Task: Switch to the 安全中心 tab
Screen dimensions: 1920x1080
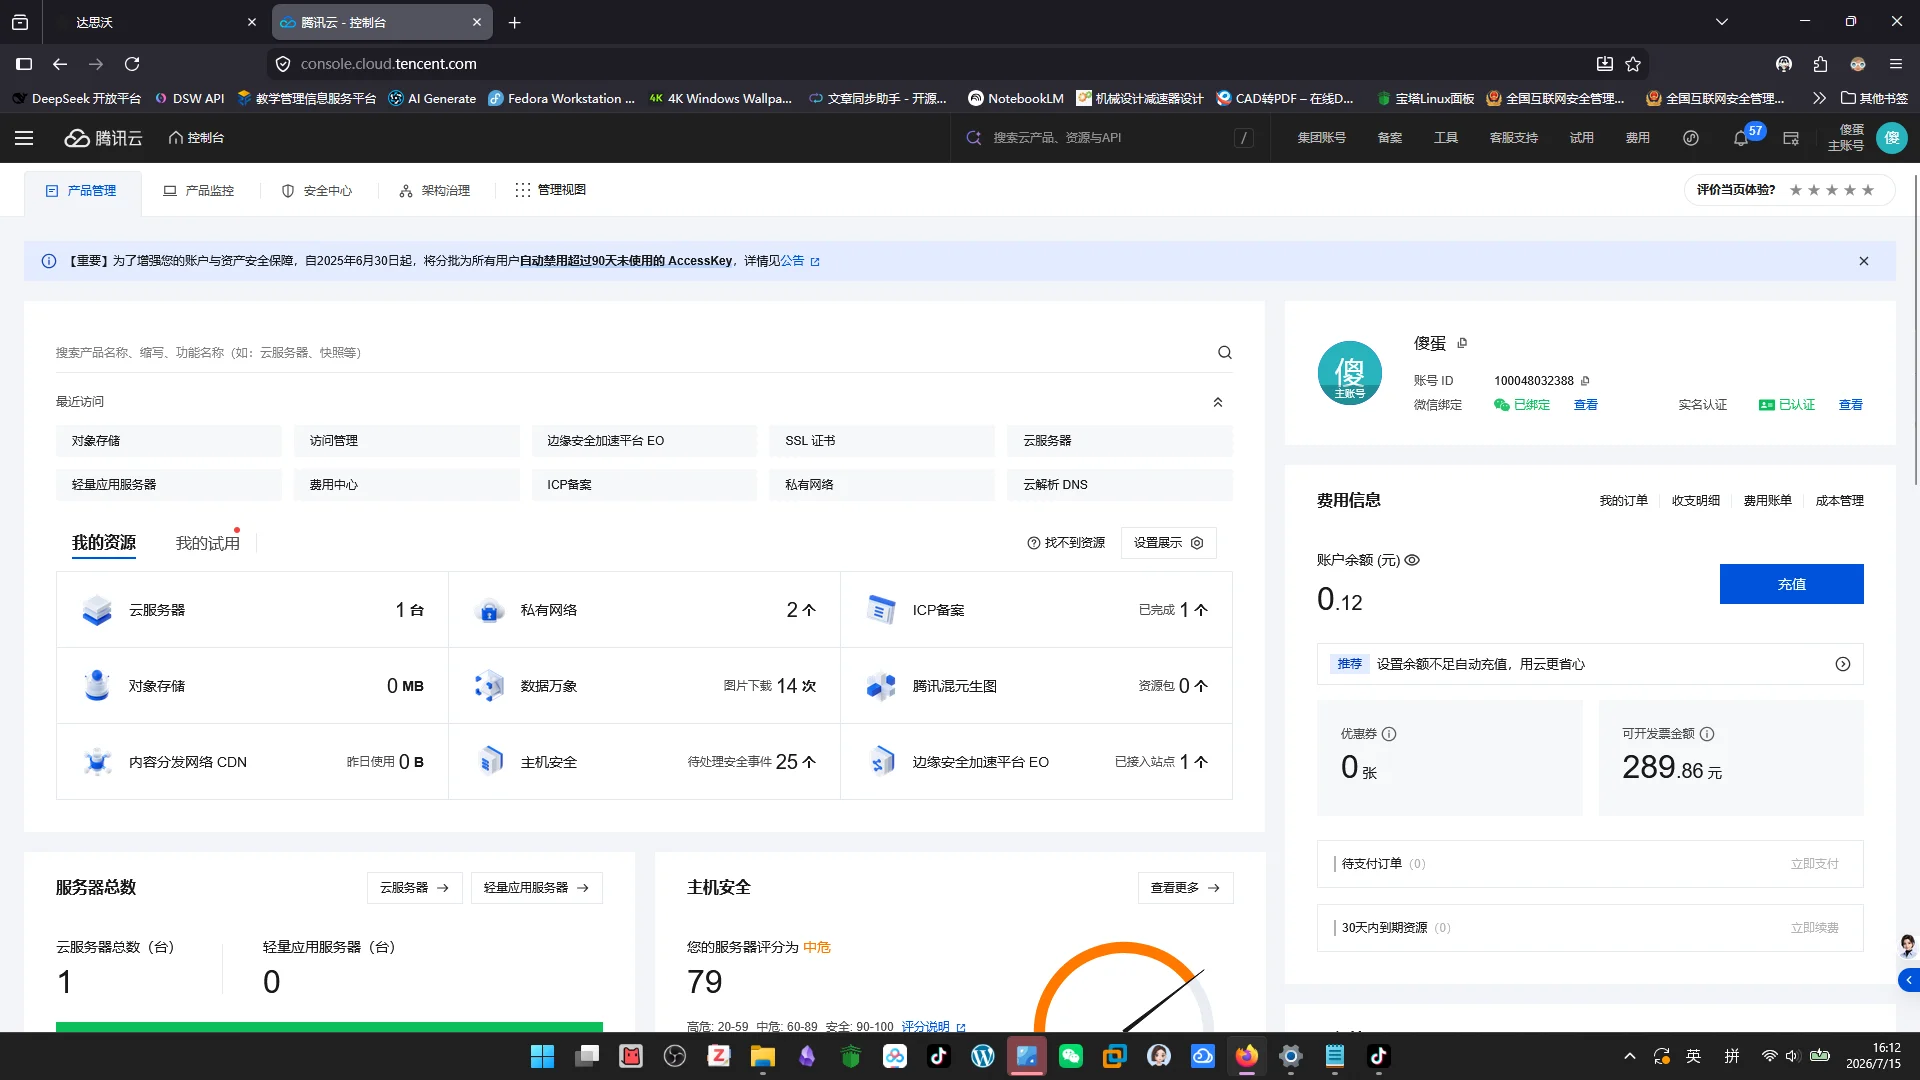Action: click(x=317, y=191)
